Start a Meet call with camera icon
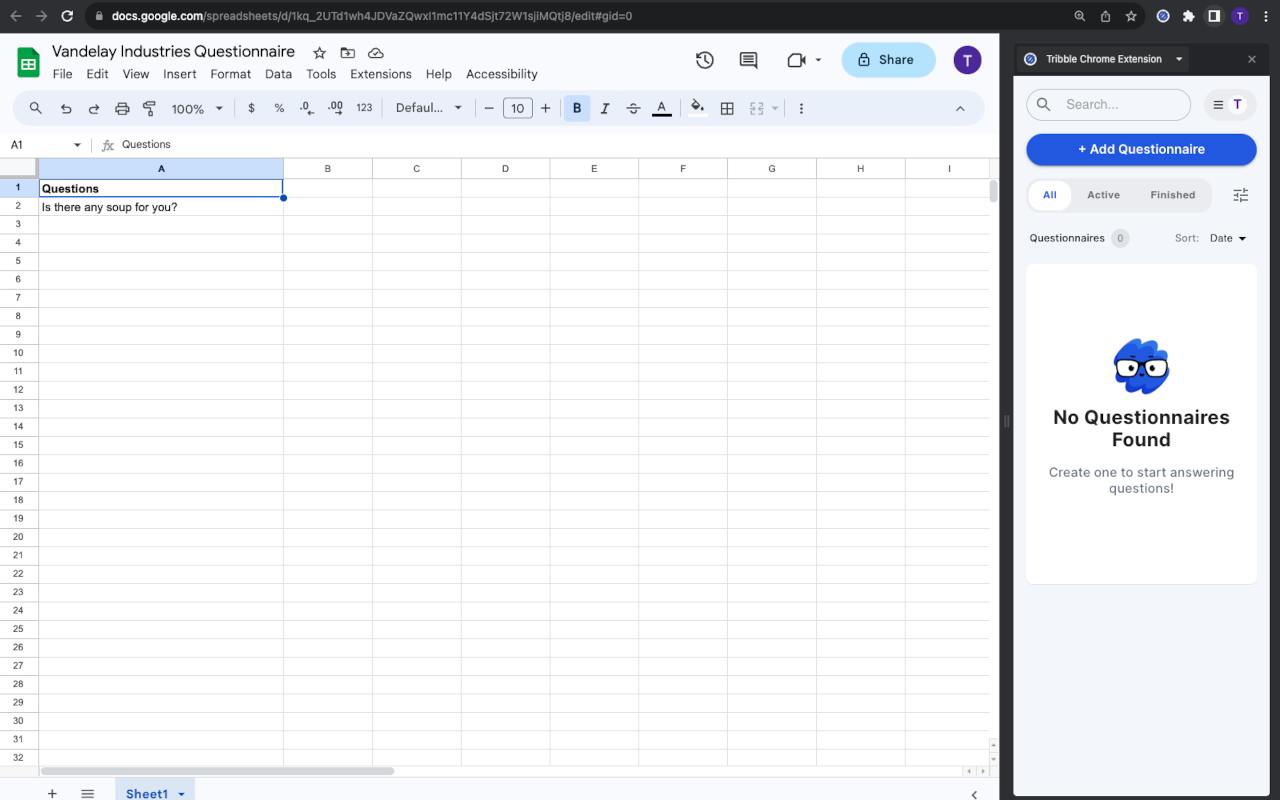Screen dimensions: 1280x800 (x=796, y=60)
